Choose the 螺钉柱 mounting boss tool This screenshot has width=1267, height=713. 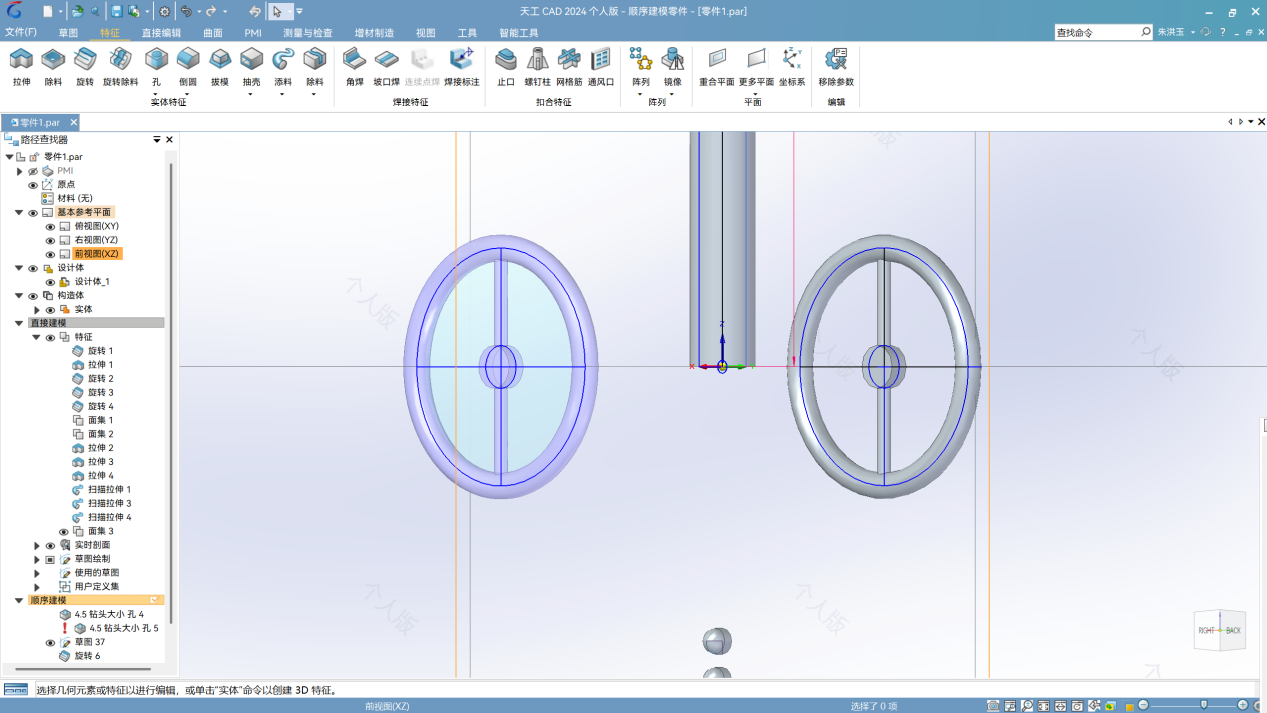(x=538, y=66)
